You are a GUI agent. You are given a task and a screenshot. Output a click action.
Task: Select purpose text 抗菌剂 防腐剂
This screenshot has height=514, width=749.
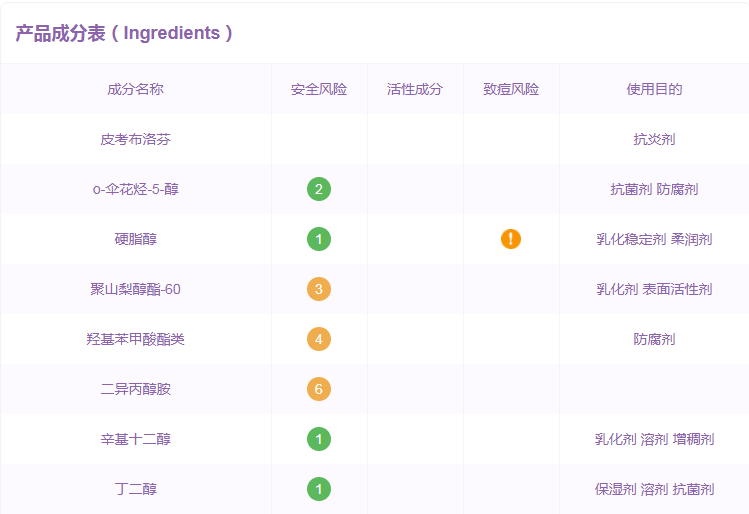(654, 189)
